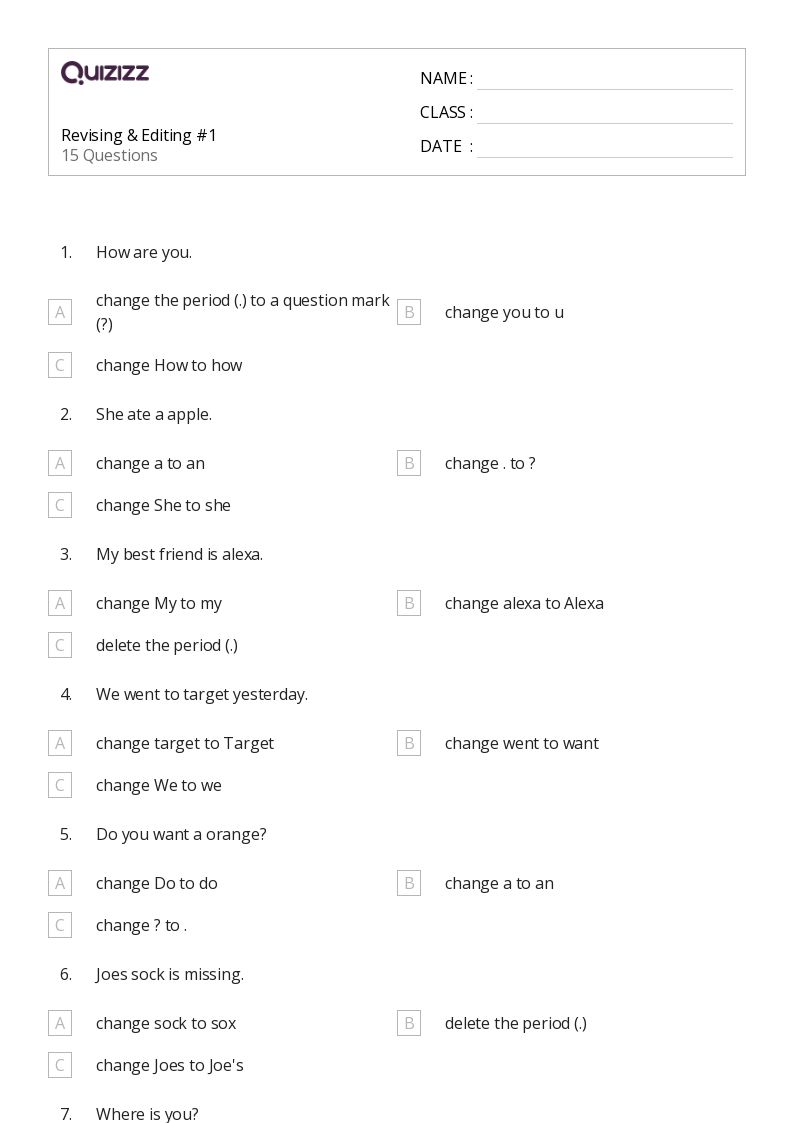Image resolution: width=794 pixels, height=1123 pixels.
Task: Mark 'change Do to do' box
Action: point(60,883)
